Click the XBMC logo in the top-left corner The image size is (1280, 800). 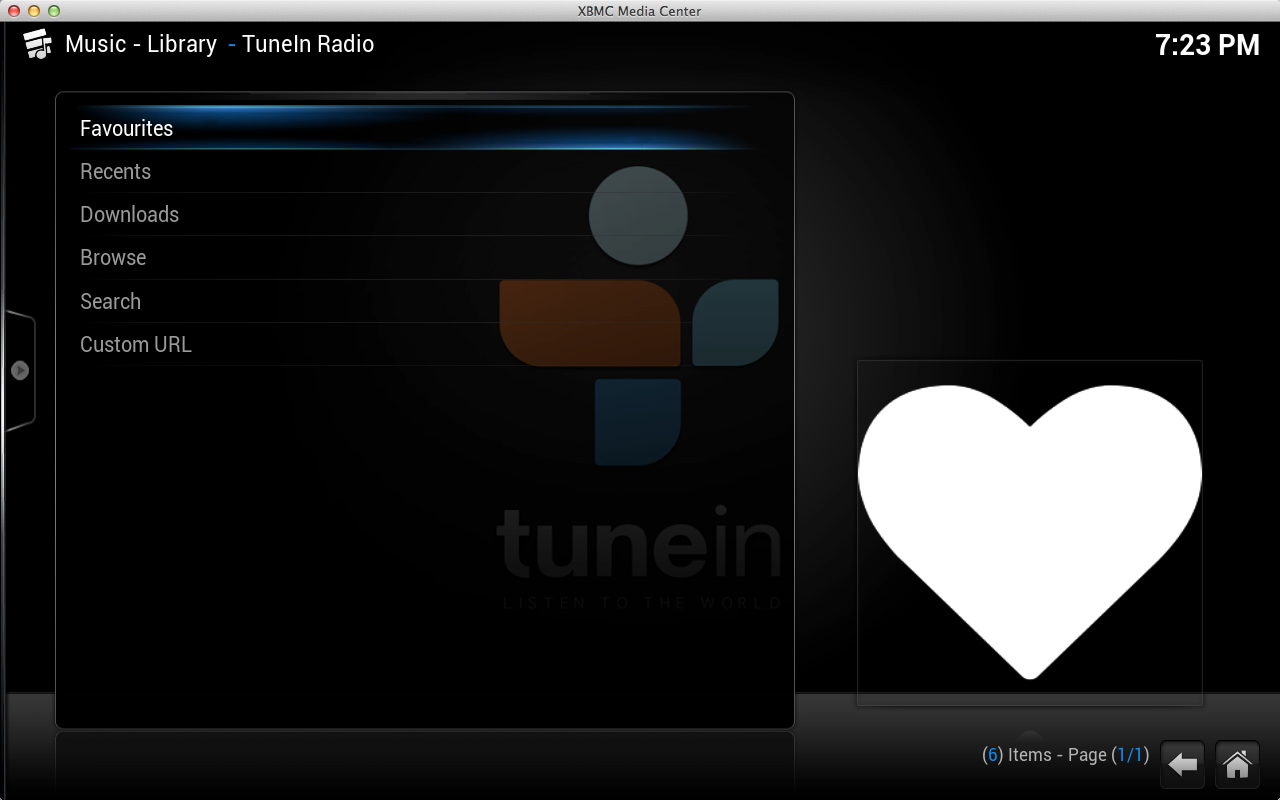[38, 44]
